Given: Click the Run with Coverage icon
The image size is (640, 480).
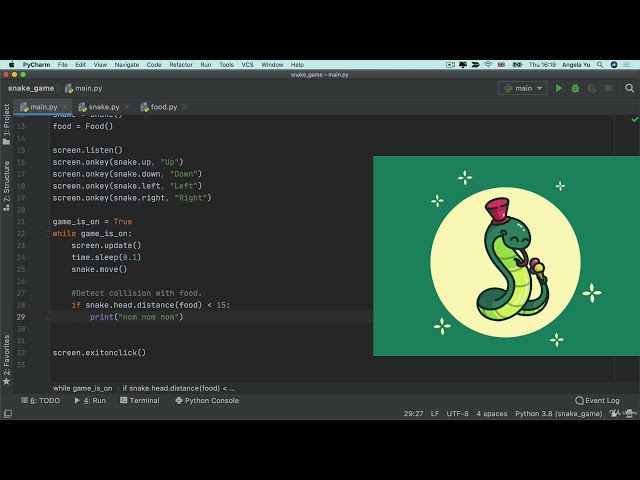Looking at the screenshot, I should (591, 88).
